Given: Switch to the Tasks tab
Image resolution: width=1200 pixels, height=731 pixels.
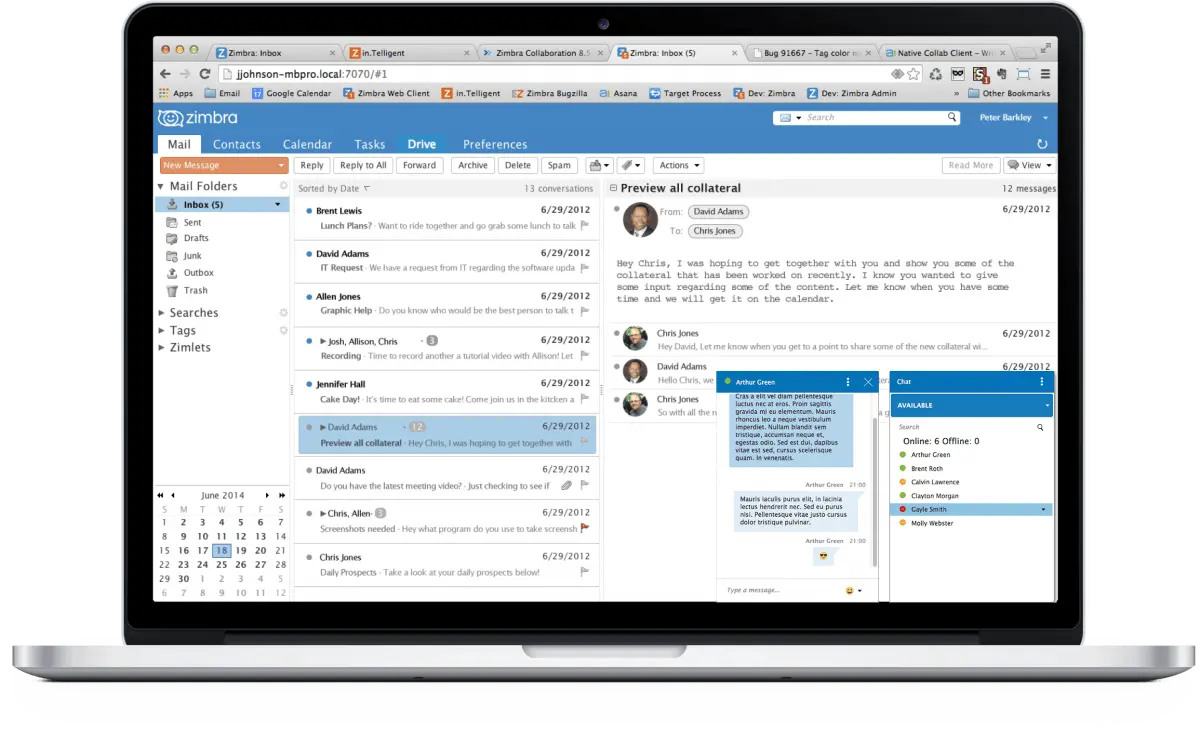Looking at the screenshot, I should (370, 144).
